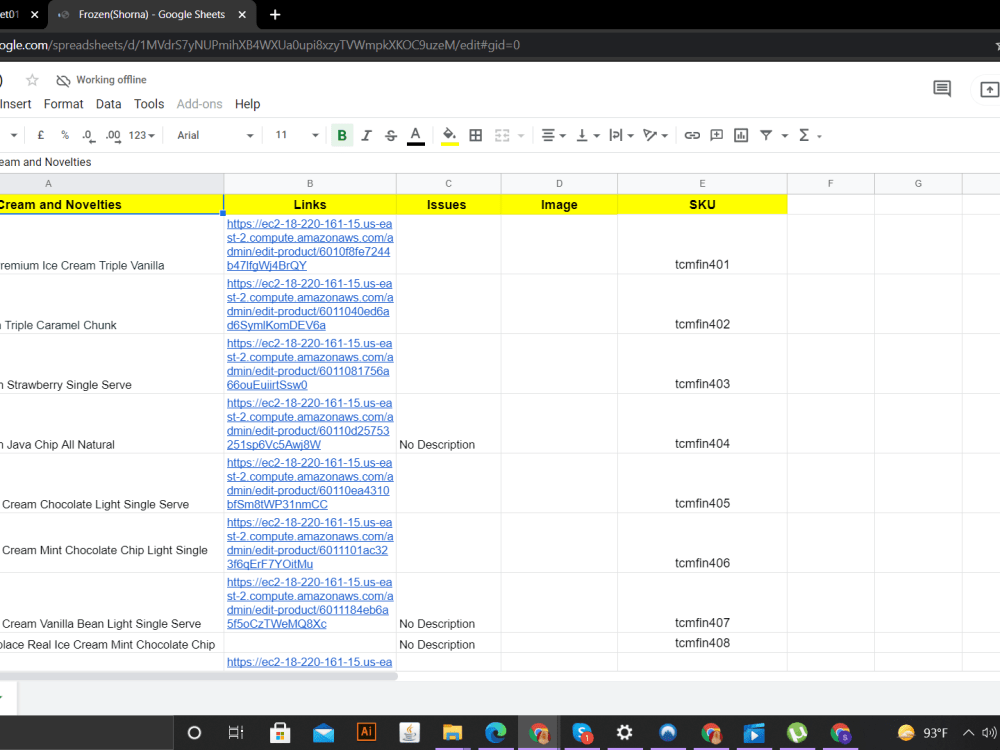Open the functions sigma dropdown

[x=810, y=135]
